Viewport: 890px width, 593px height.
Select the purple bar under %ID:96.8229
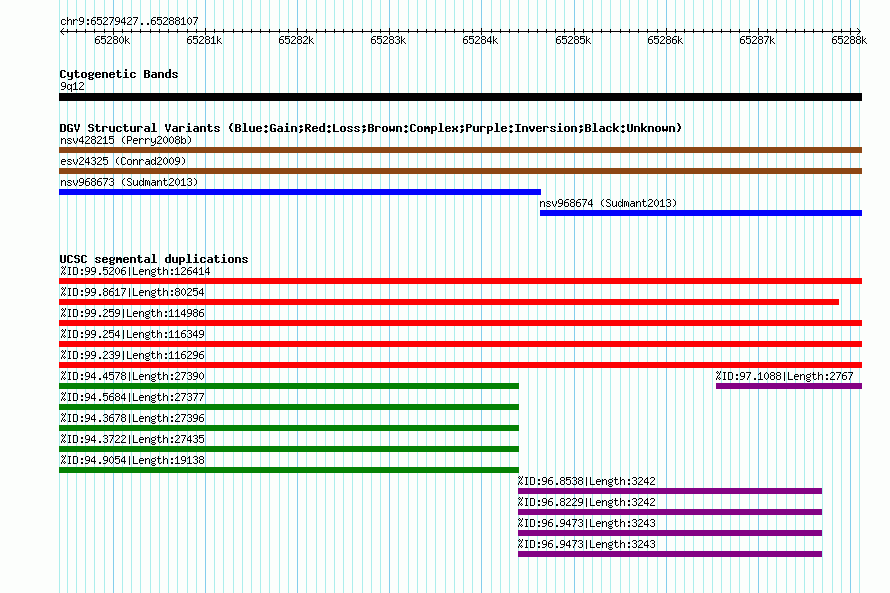tap(670, 512)
